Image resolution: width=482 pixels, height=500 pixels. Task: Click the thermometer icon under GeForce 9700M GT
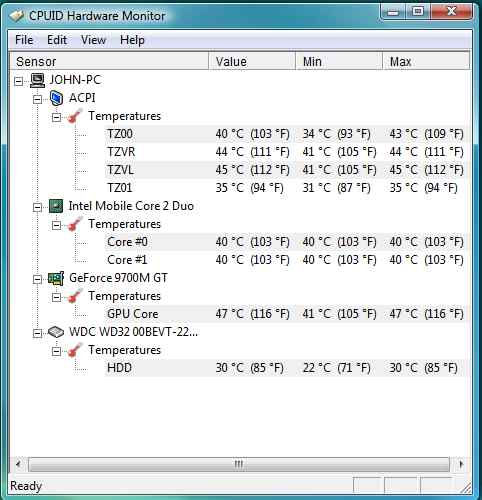tap(75, 296)
